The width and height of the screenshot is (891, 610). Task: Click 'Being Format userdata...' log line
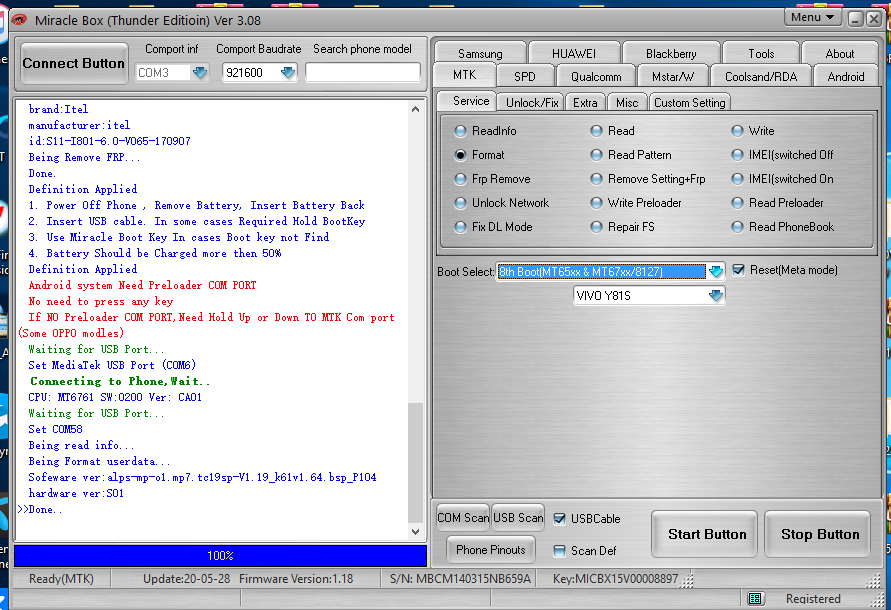99,461
